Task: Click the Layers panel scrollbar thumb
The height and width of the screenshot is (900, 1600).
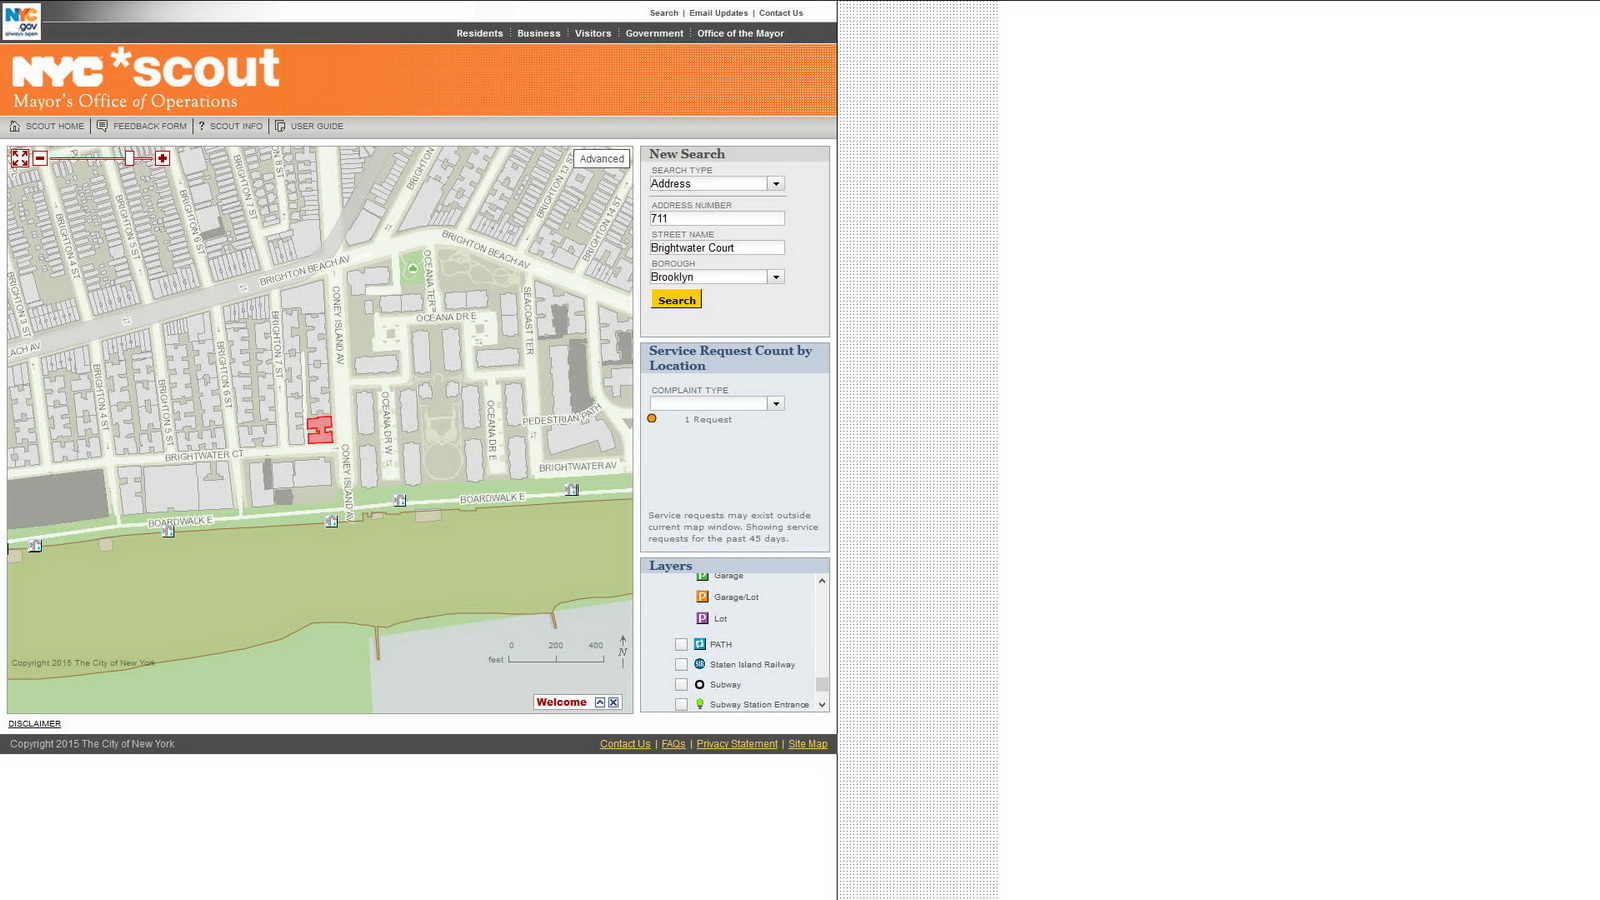Action: (822, 684)
